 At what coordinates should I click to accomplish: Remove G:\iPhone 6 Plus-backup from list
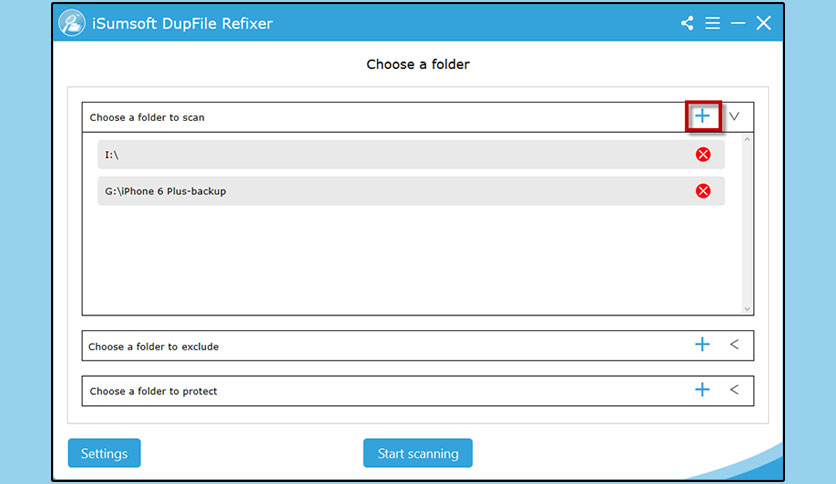(x=703, y=191)
